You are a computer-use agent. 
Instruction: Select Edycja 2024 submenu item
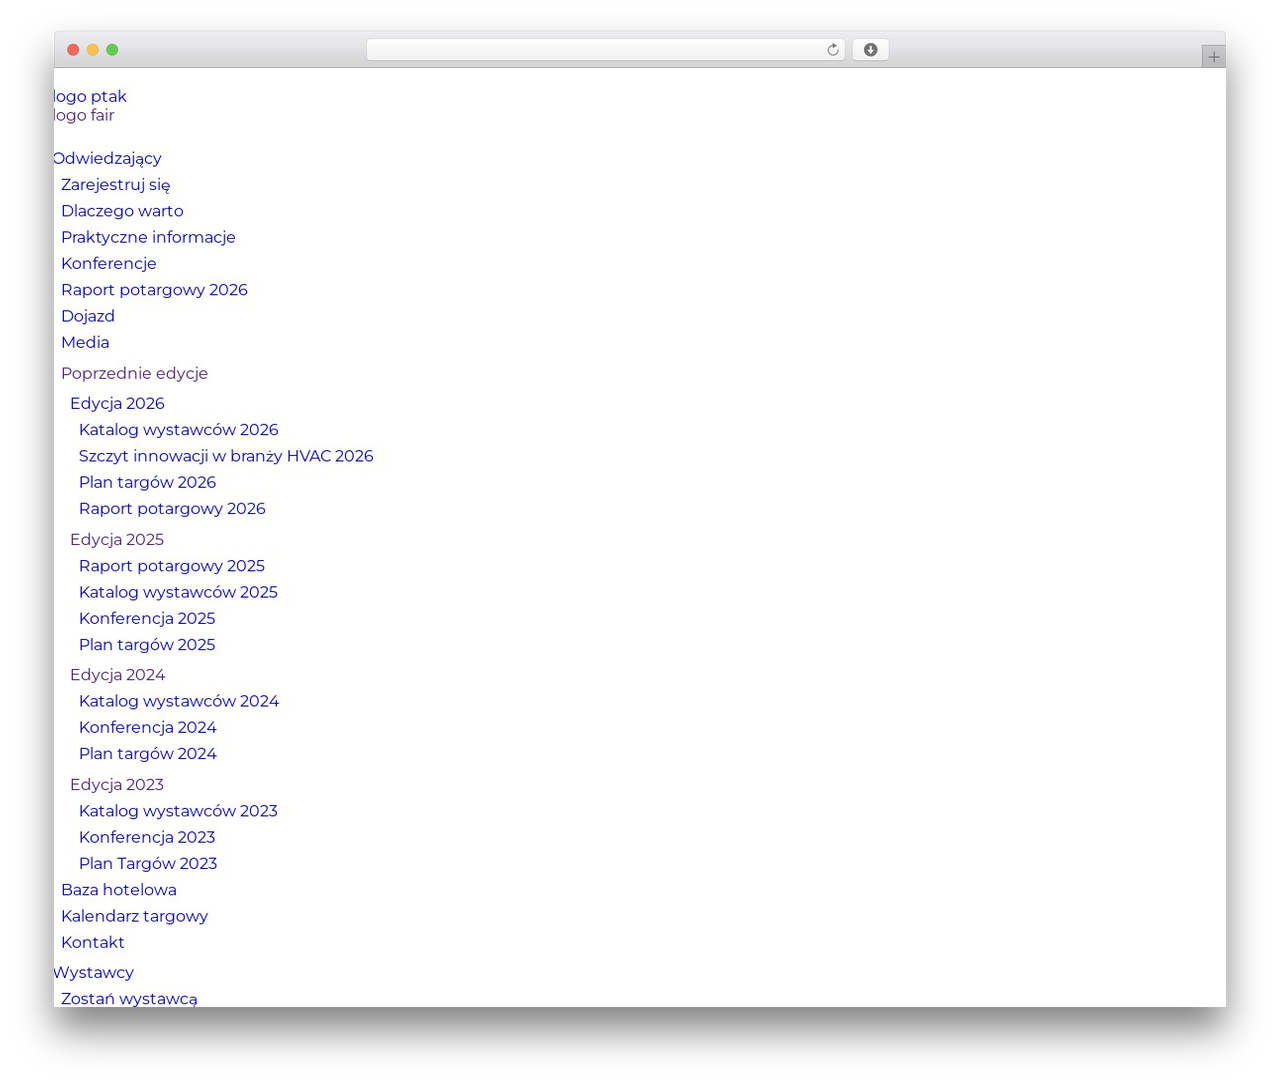pyautogui.click(x=117, y=675)
